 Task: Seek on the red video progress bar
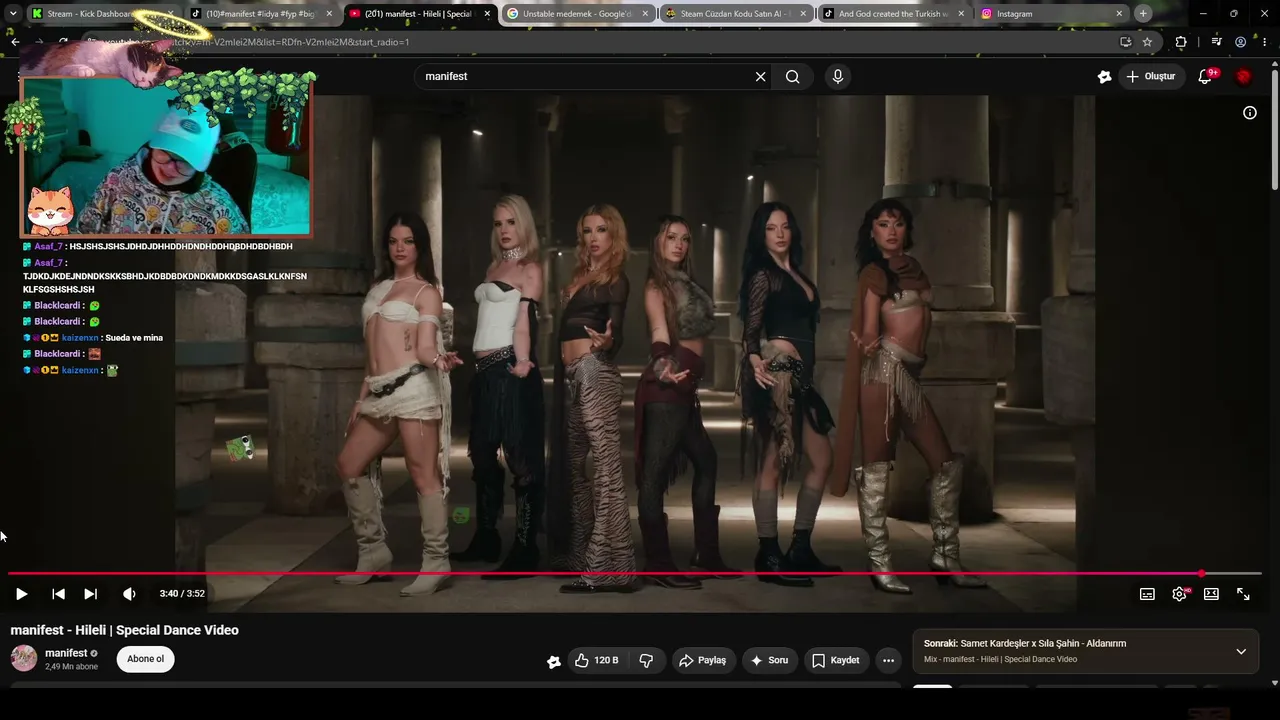click(635, 574)
